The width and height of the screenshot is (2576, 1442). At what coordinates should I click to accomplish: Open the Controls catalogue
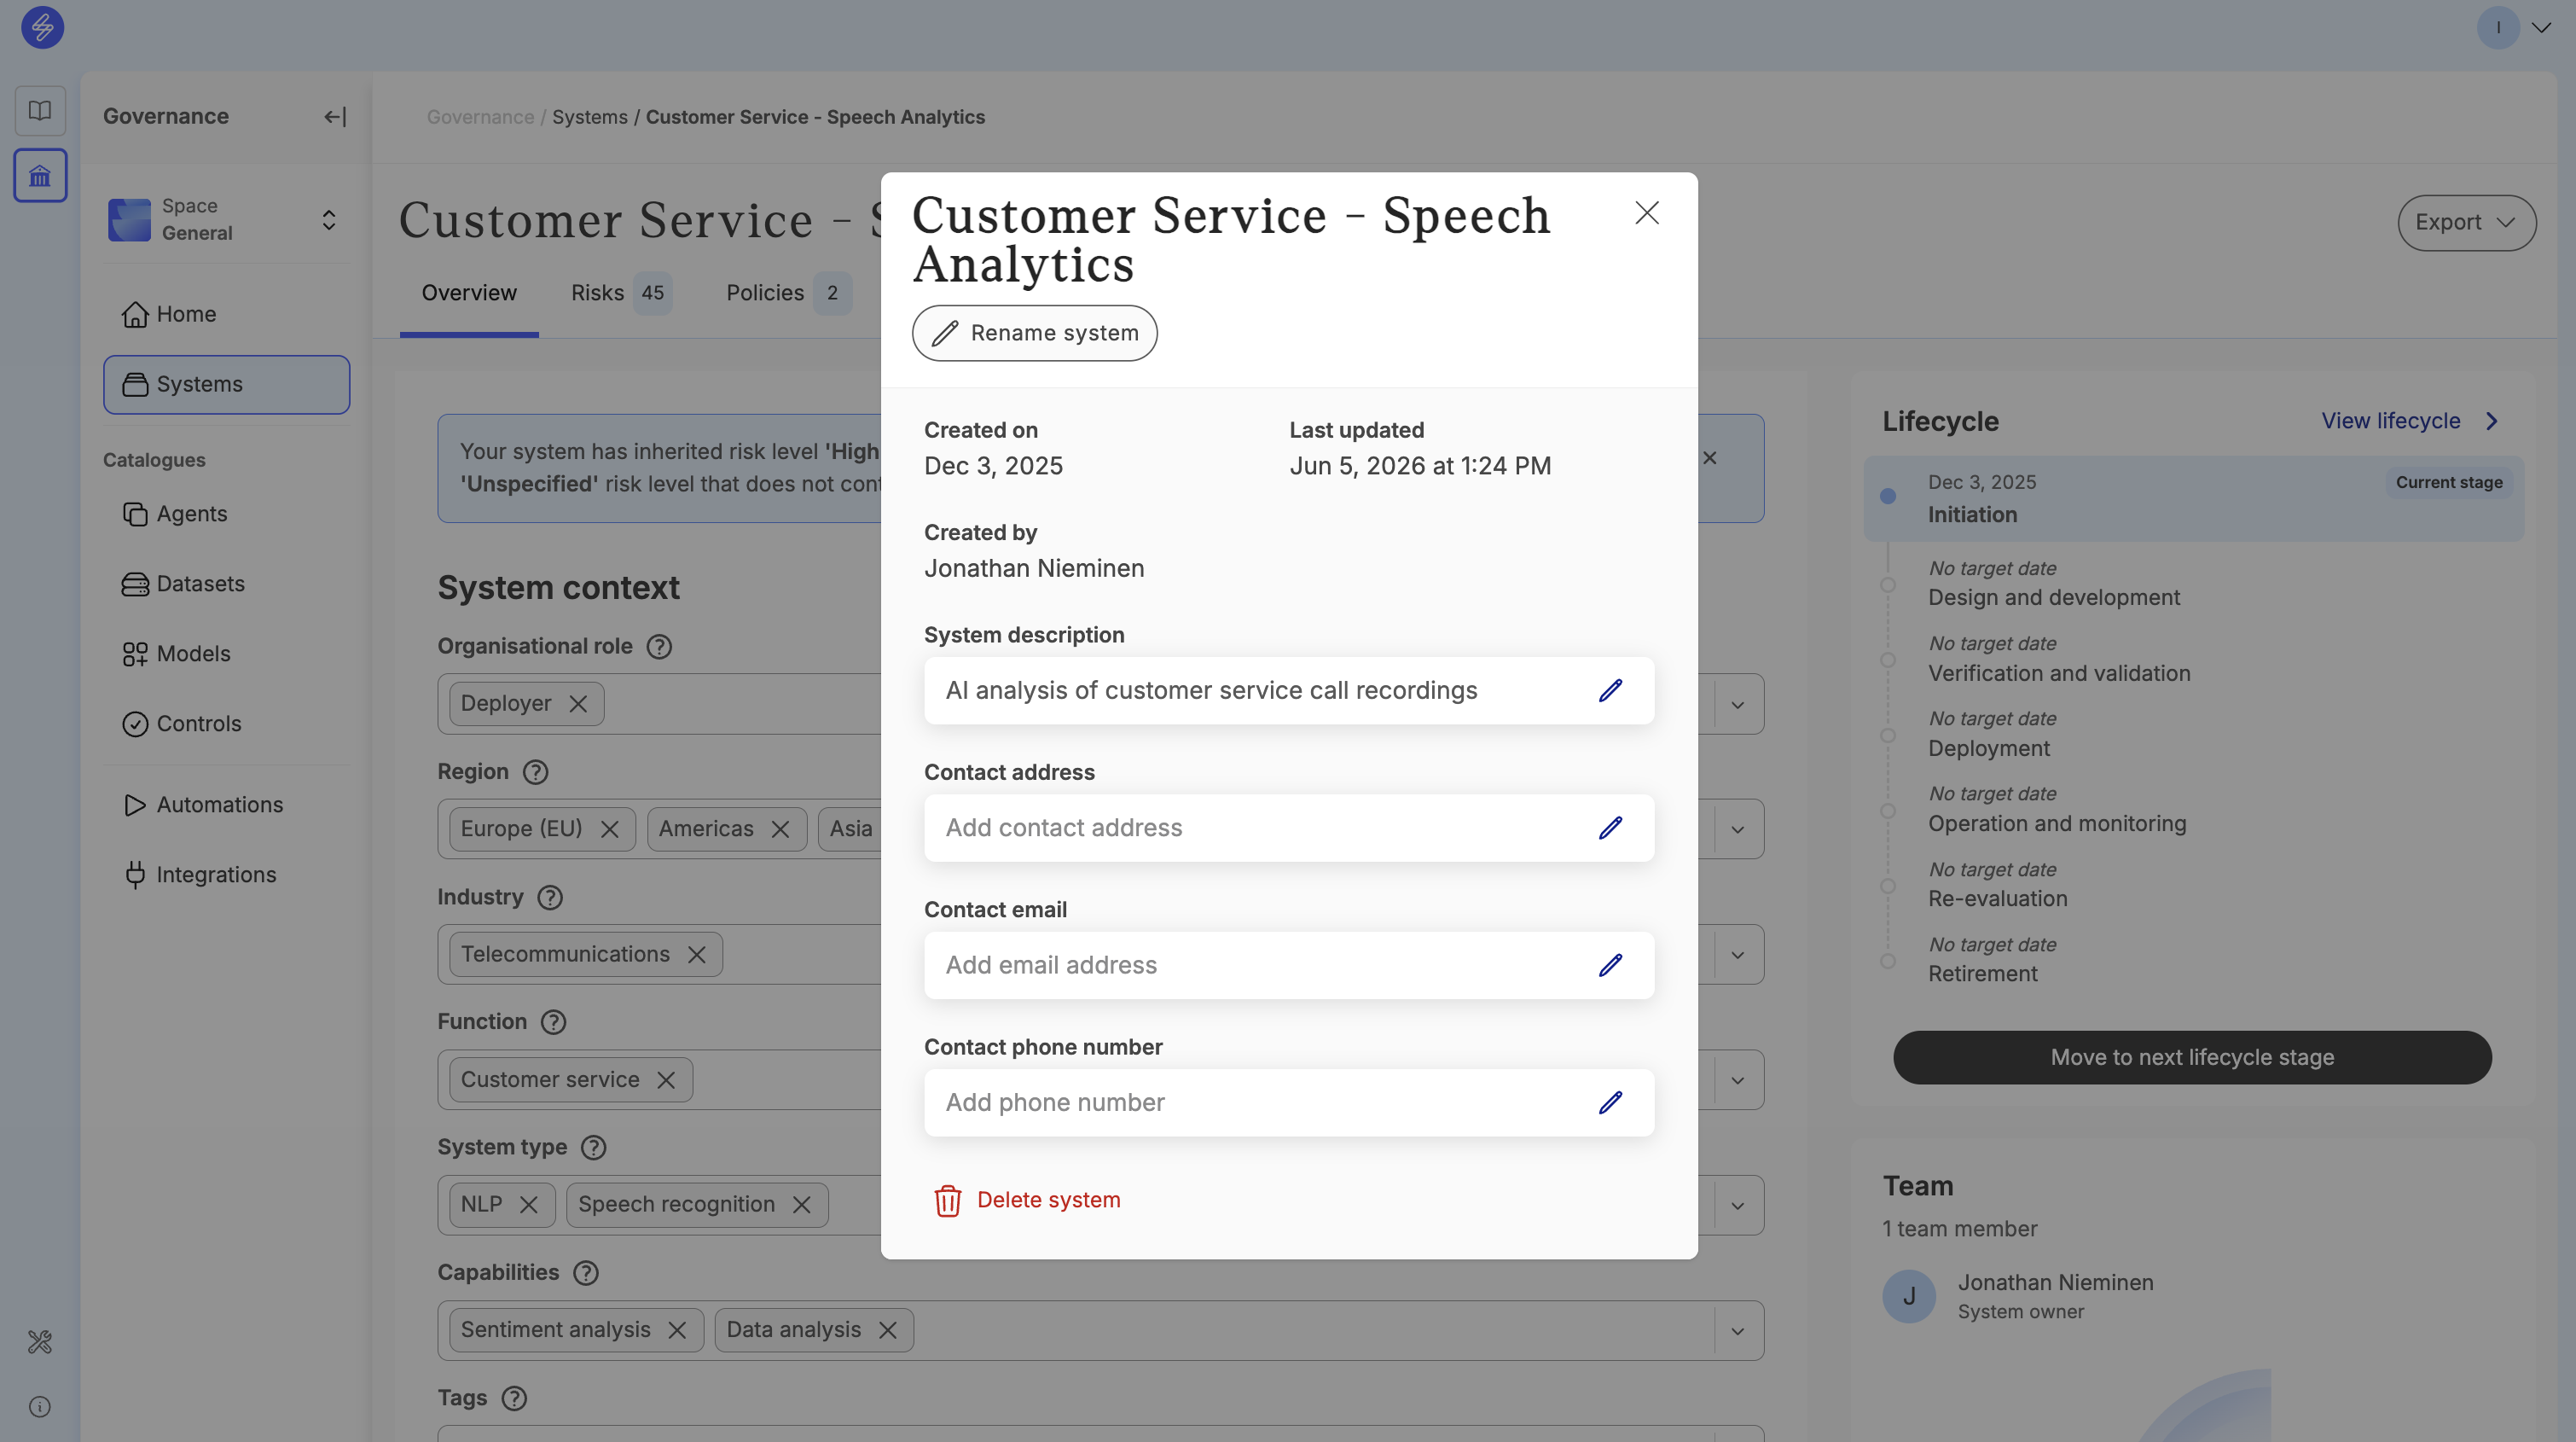[x=226, y=724]
